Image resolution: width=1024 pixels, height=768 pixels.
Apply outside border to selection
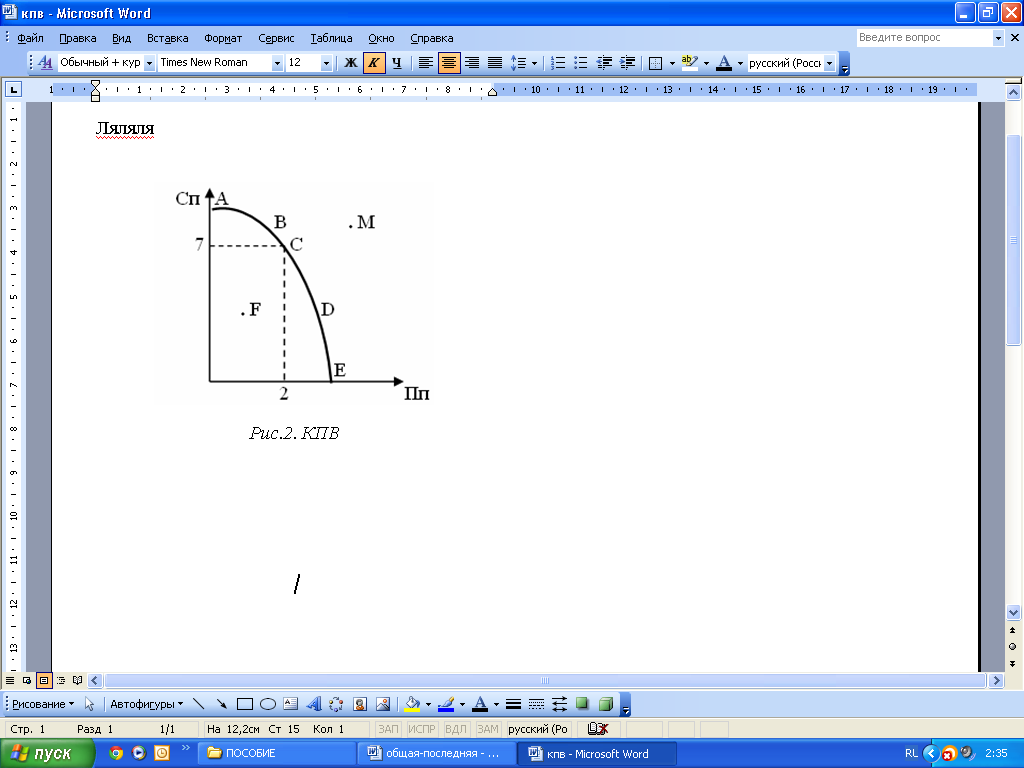[x=656, y=63]
